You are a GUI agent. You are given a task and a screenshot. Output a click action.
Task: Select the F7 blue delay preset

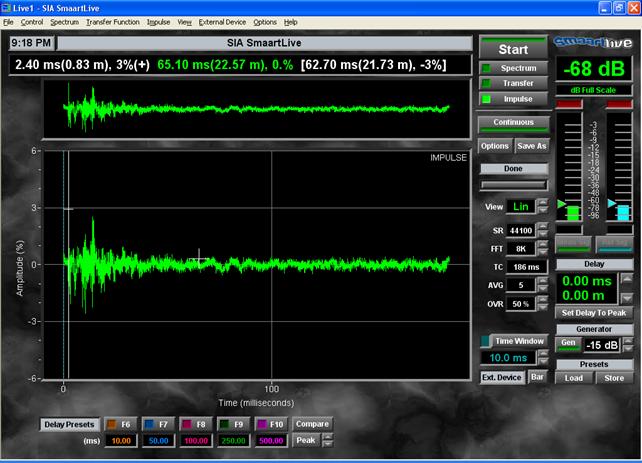pyautogui.click(x=157, y=424)
